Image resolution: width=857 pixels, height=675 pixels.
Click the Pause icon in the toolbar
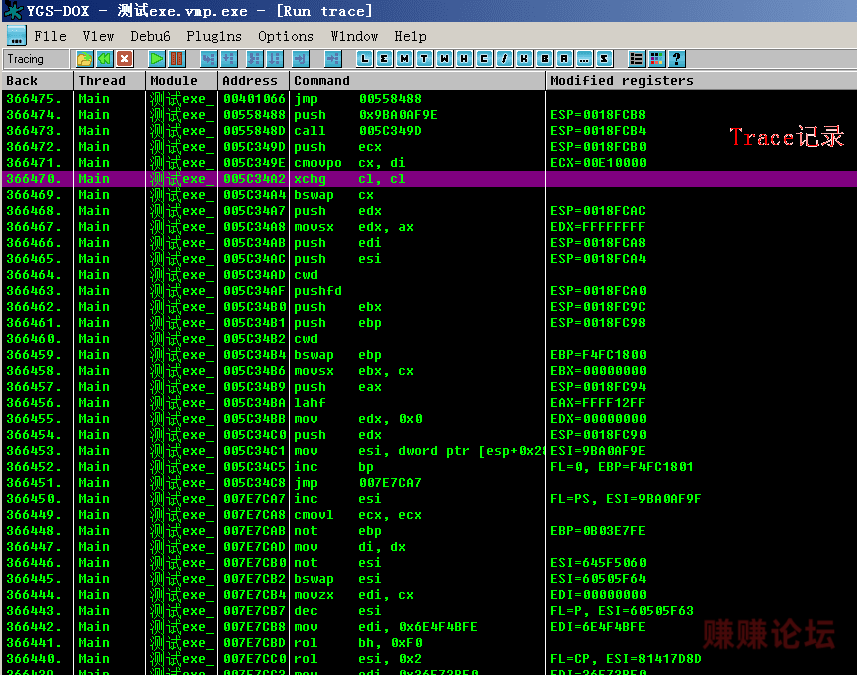177,58
